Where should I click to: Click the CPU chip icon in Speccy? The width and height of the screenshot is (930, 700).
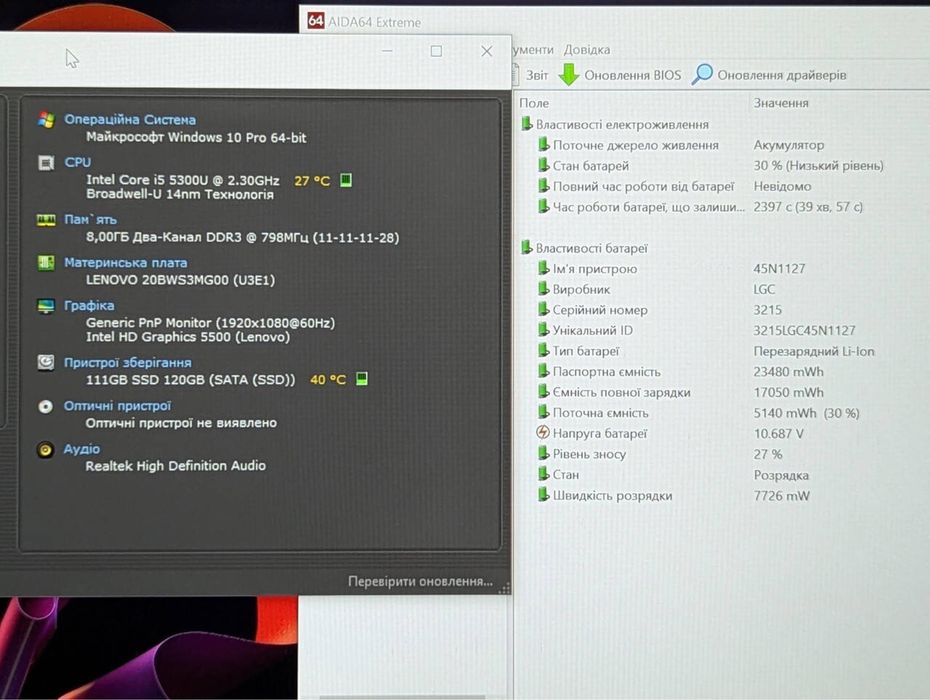(x=46, y=162)
